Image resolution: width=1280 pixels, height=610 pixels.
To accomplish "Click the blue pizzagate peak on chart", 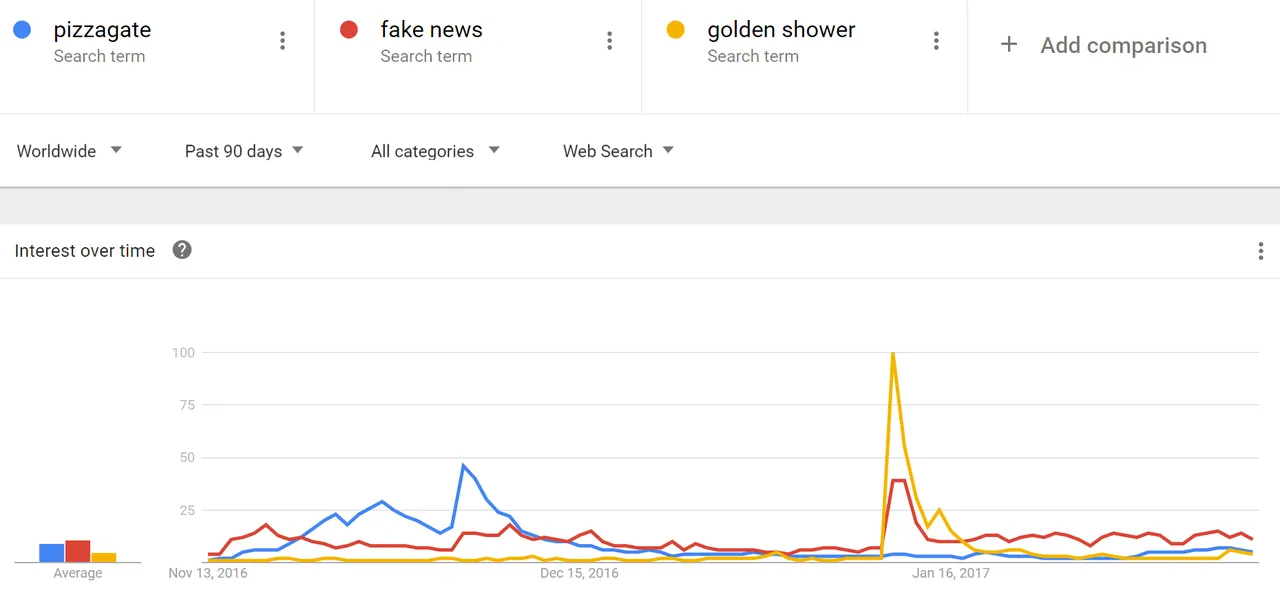I will point(463,465).
